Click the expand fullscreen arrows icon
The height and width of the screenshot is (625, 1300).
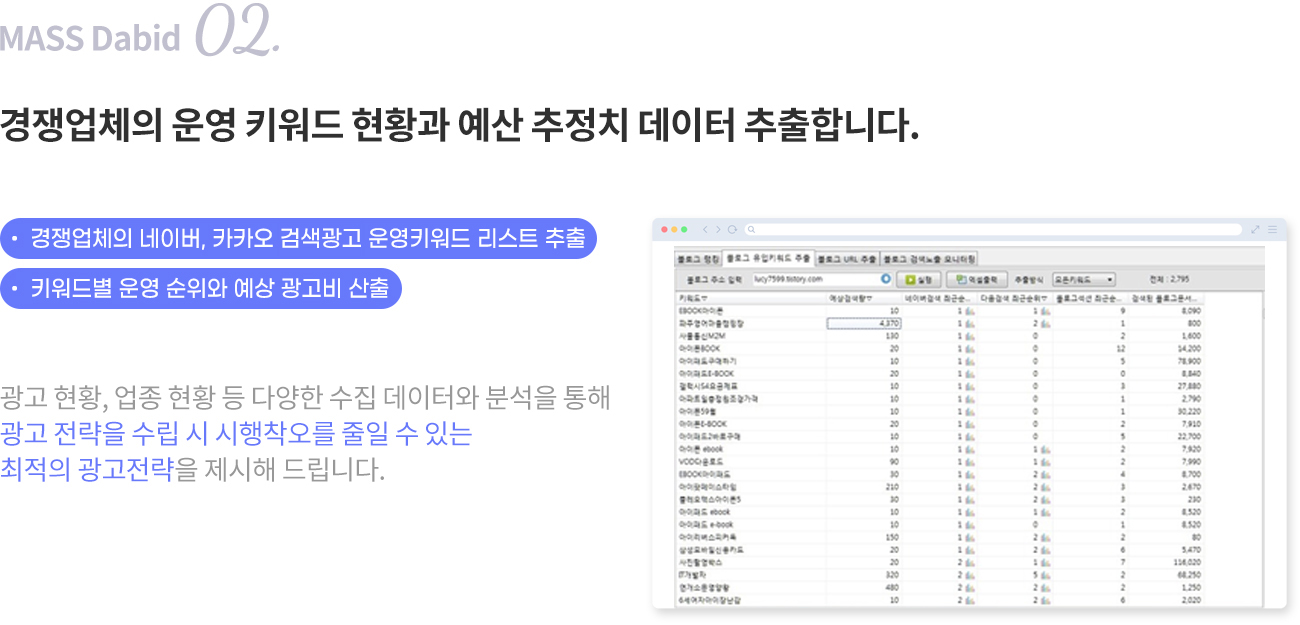tap(1255, 229)
